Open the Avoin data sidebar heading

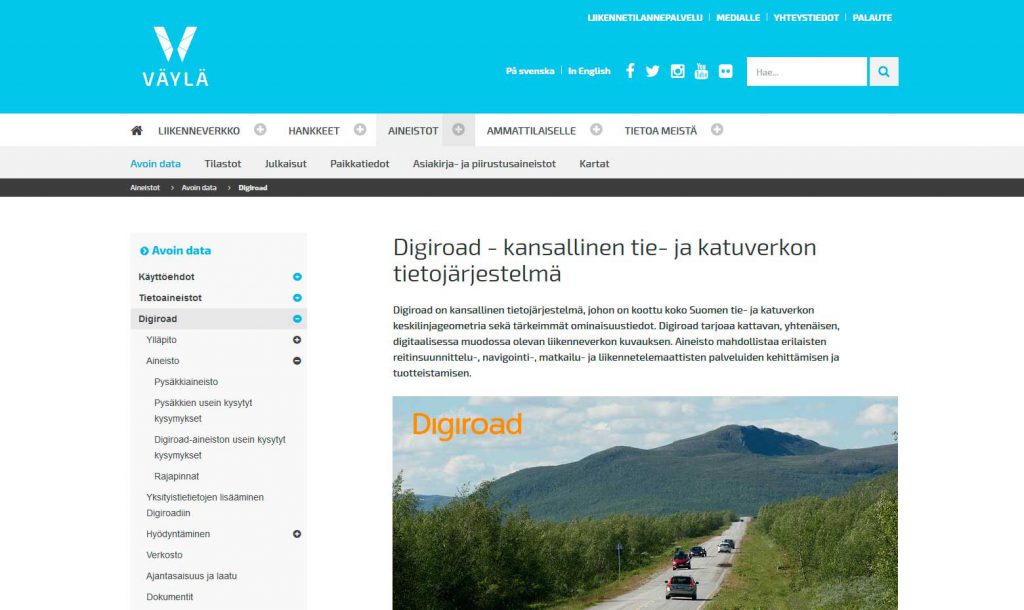pos(181,250)
